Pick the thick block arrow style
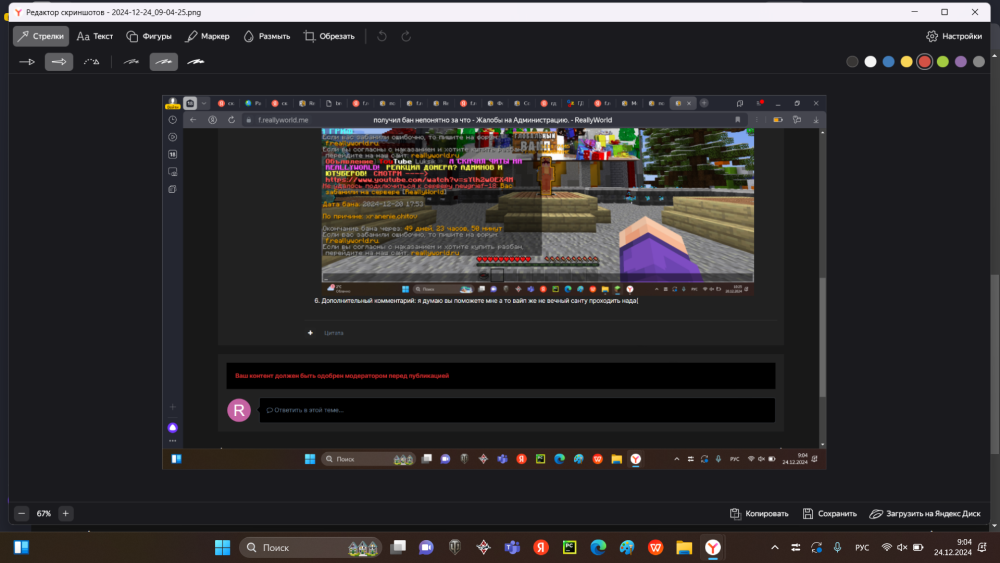The height and width of the screenshot is (563, 1000). (59, 62)
